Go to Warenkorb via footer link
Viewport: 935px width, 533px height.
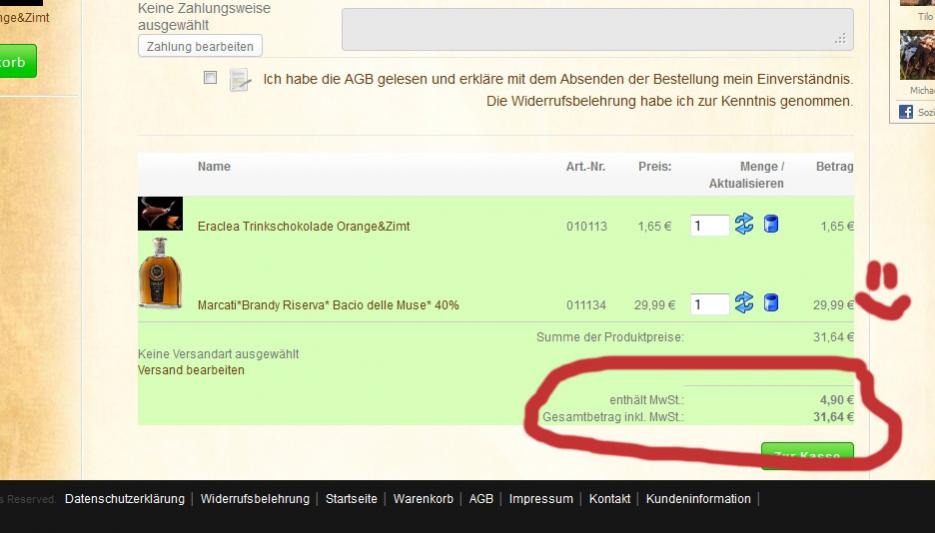pyautogui.click(x=423, y=499)
